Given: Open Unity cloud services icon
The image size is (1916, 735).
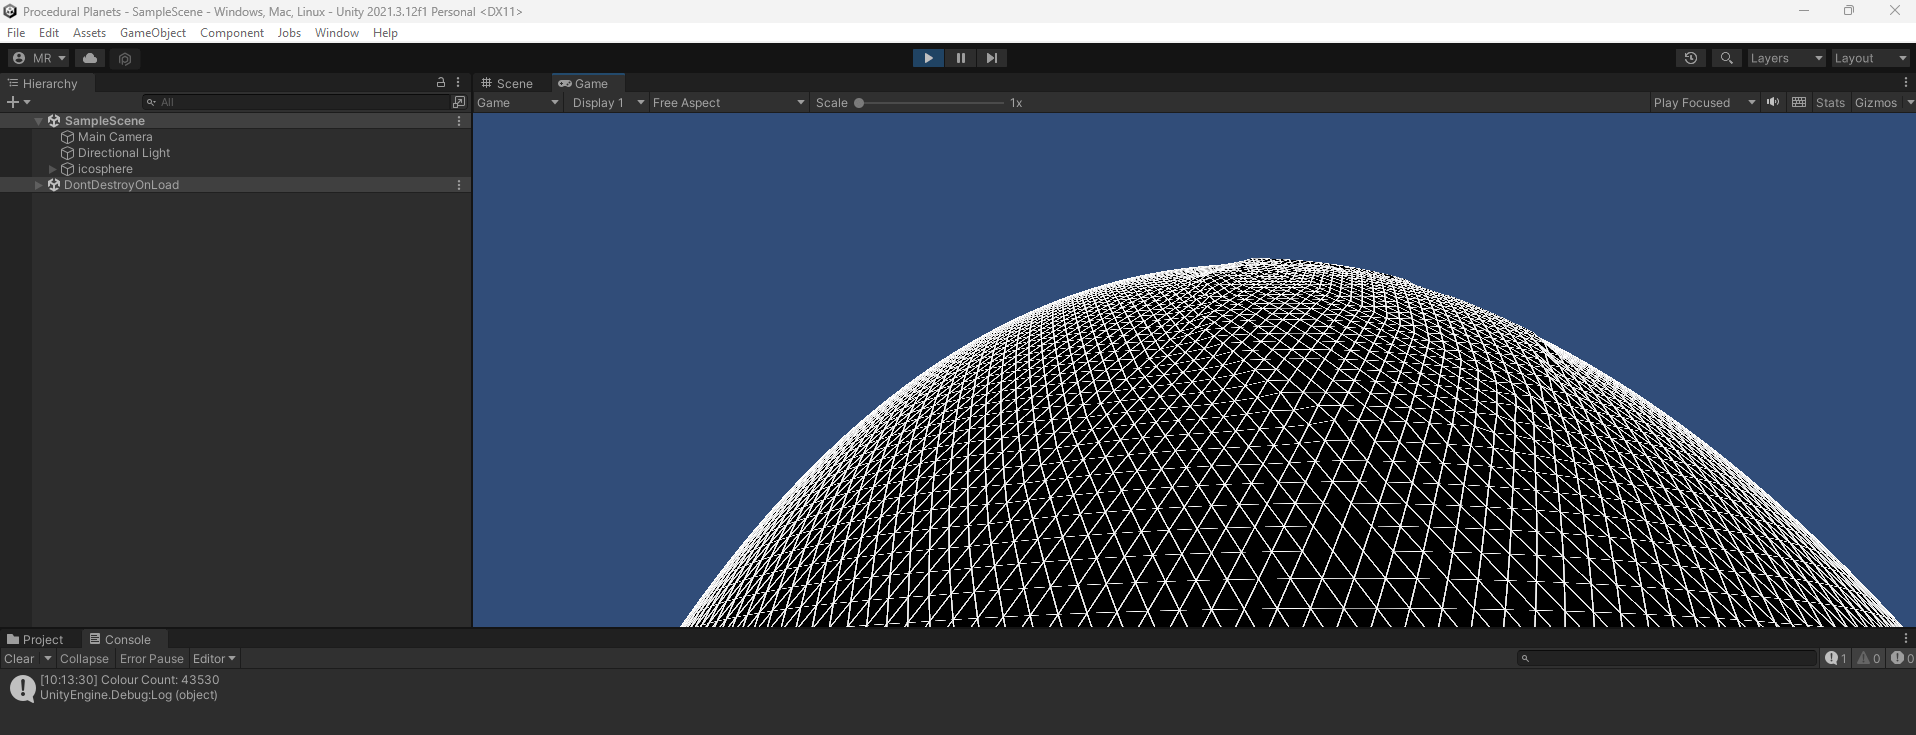Looking at the screenshot, I should [90, 58].
